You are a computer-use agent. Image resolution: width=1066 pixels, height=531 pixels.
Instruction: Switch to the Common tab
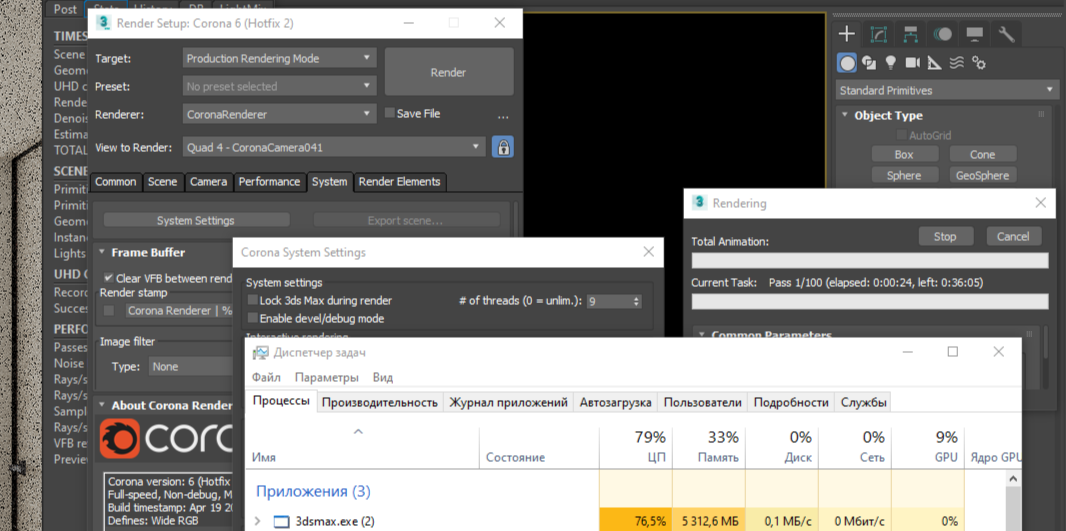pyautogui.click(x=116, y=182)
